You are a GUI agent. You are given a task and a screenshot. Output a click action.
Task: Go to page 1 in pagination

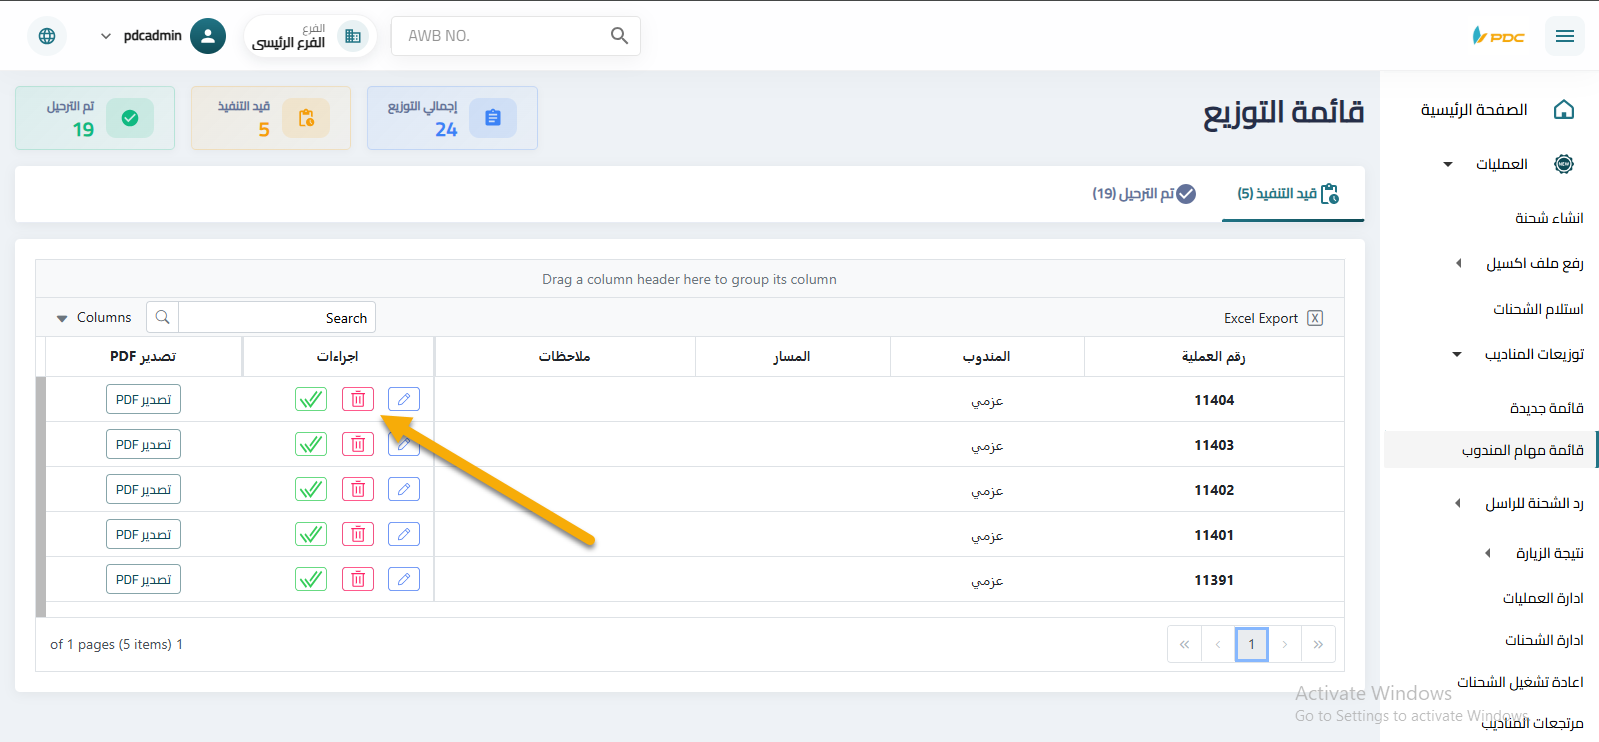[1251, 644]
